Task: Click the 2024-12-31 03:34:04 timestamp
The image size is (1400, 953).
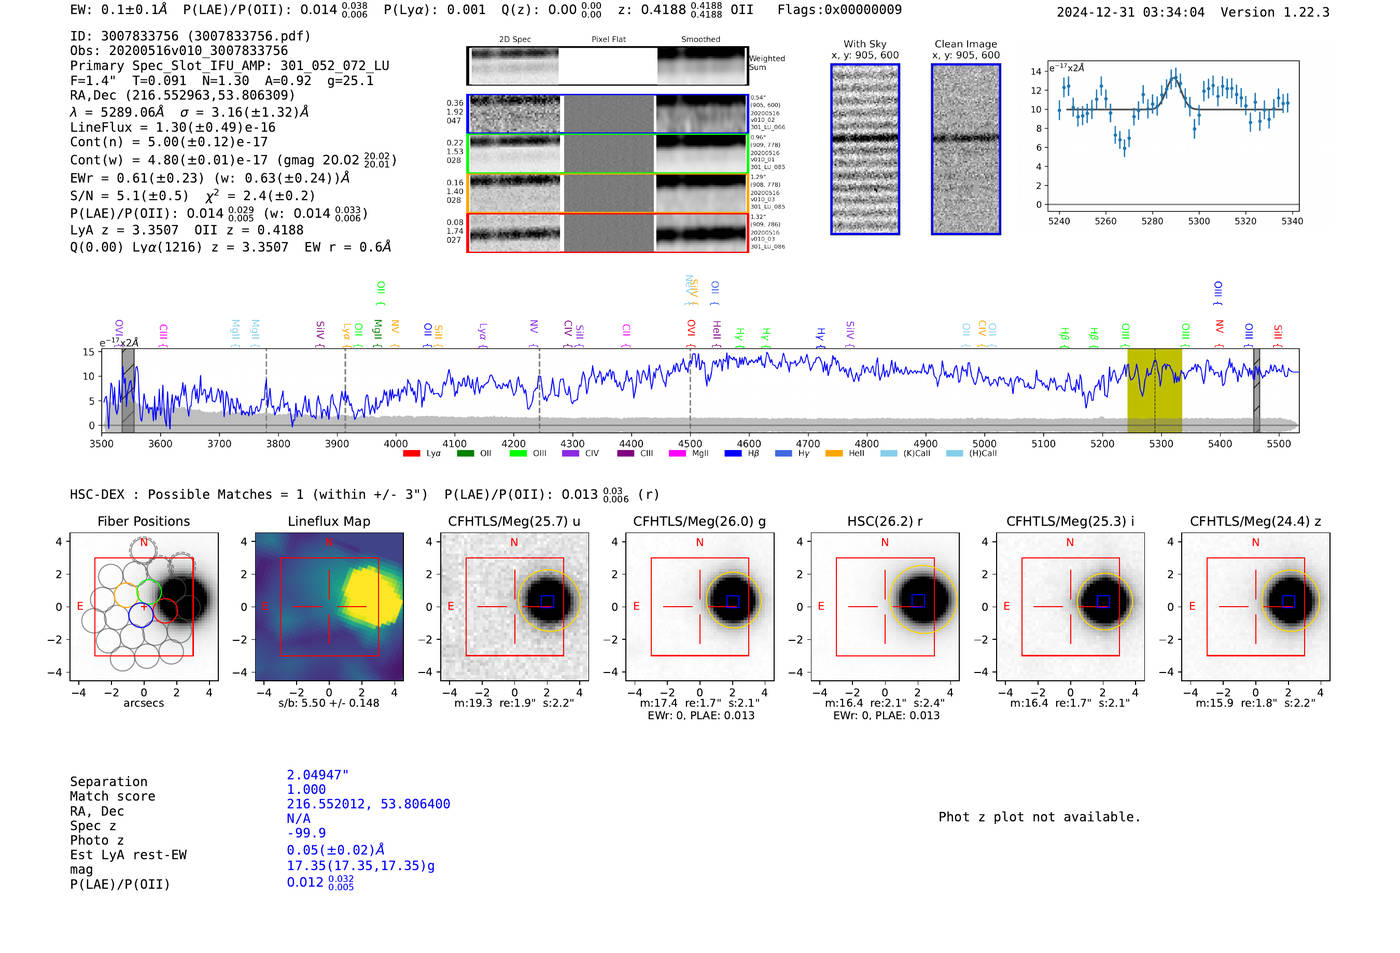Action: tap(1131, 12)
